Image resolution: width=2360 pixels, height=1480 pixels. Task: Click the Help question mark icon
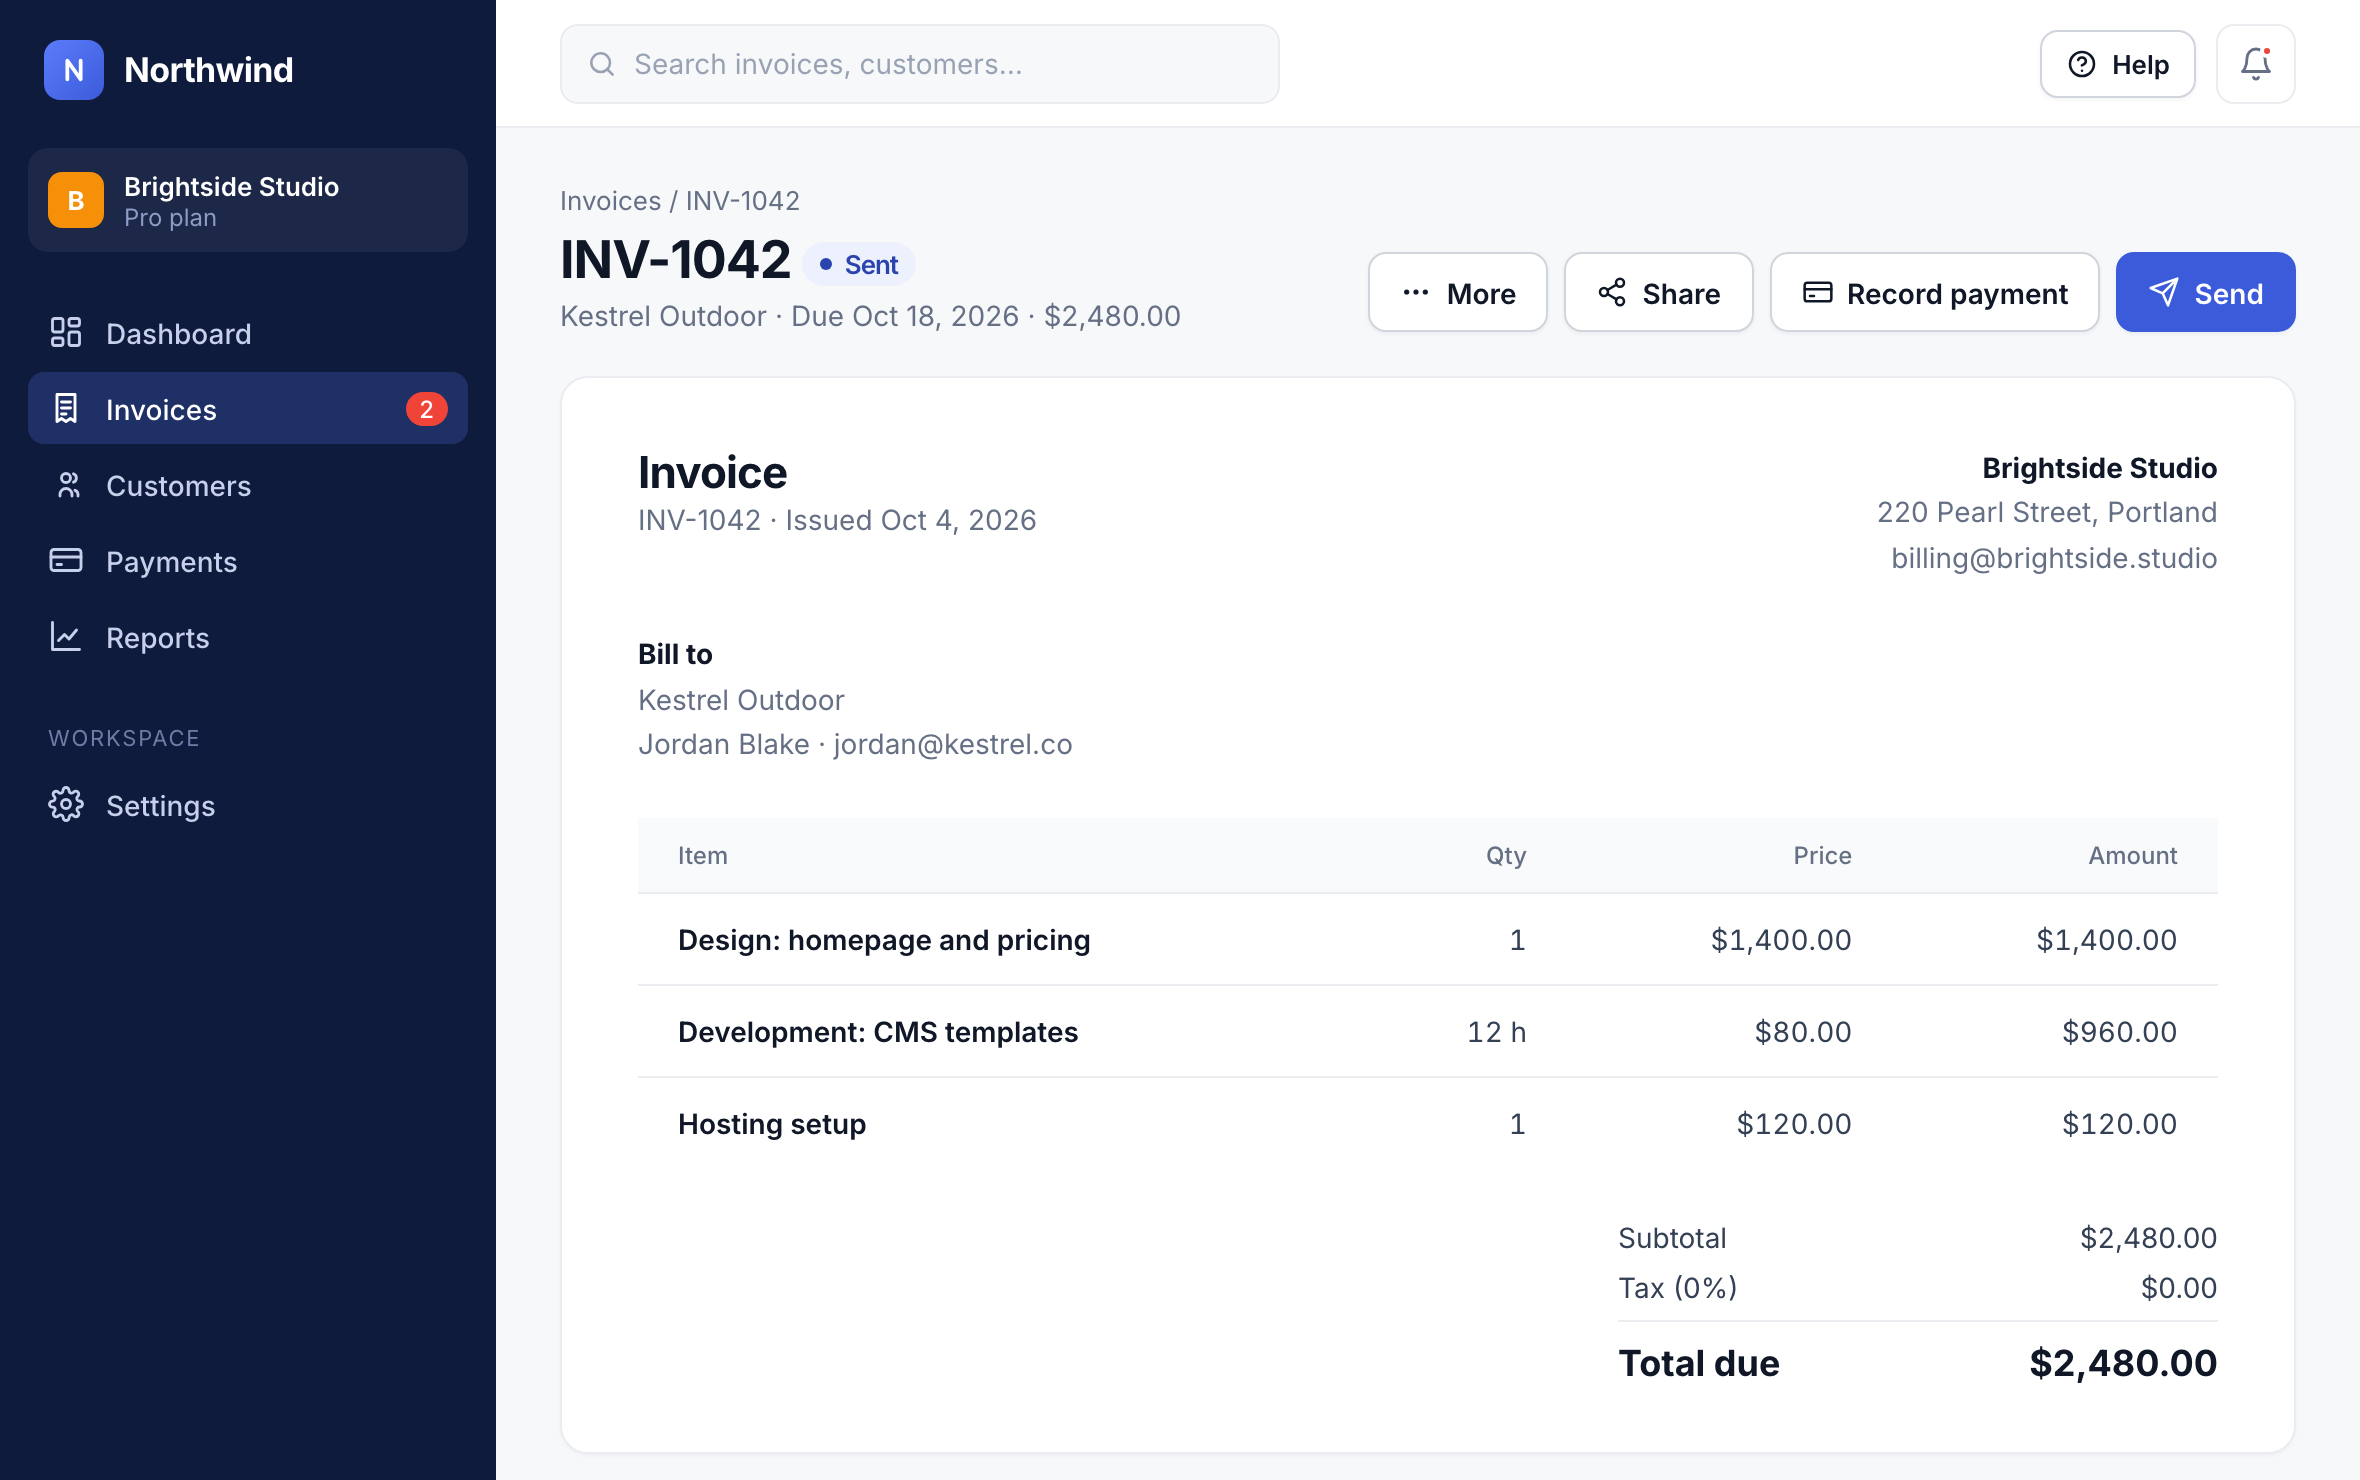pos(2081,64)
